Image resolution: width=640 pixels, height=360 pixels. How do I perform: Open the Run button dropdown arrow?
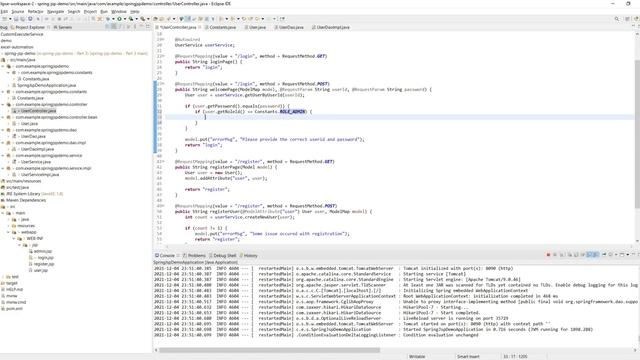point(124,19)
